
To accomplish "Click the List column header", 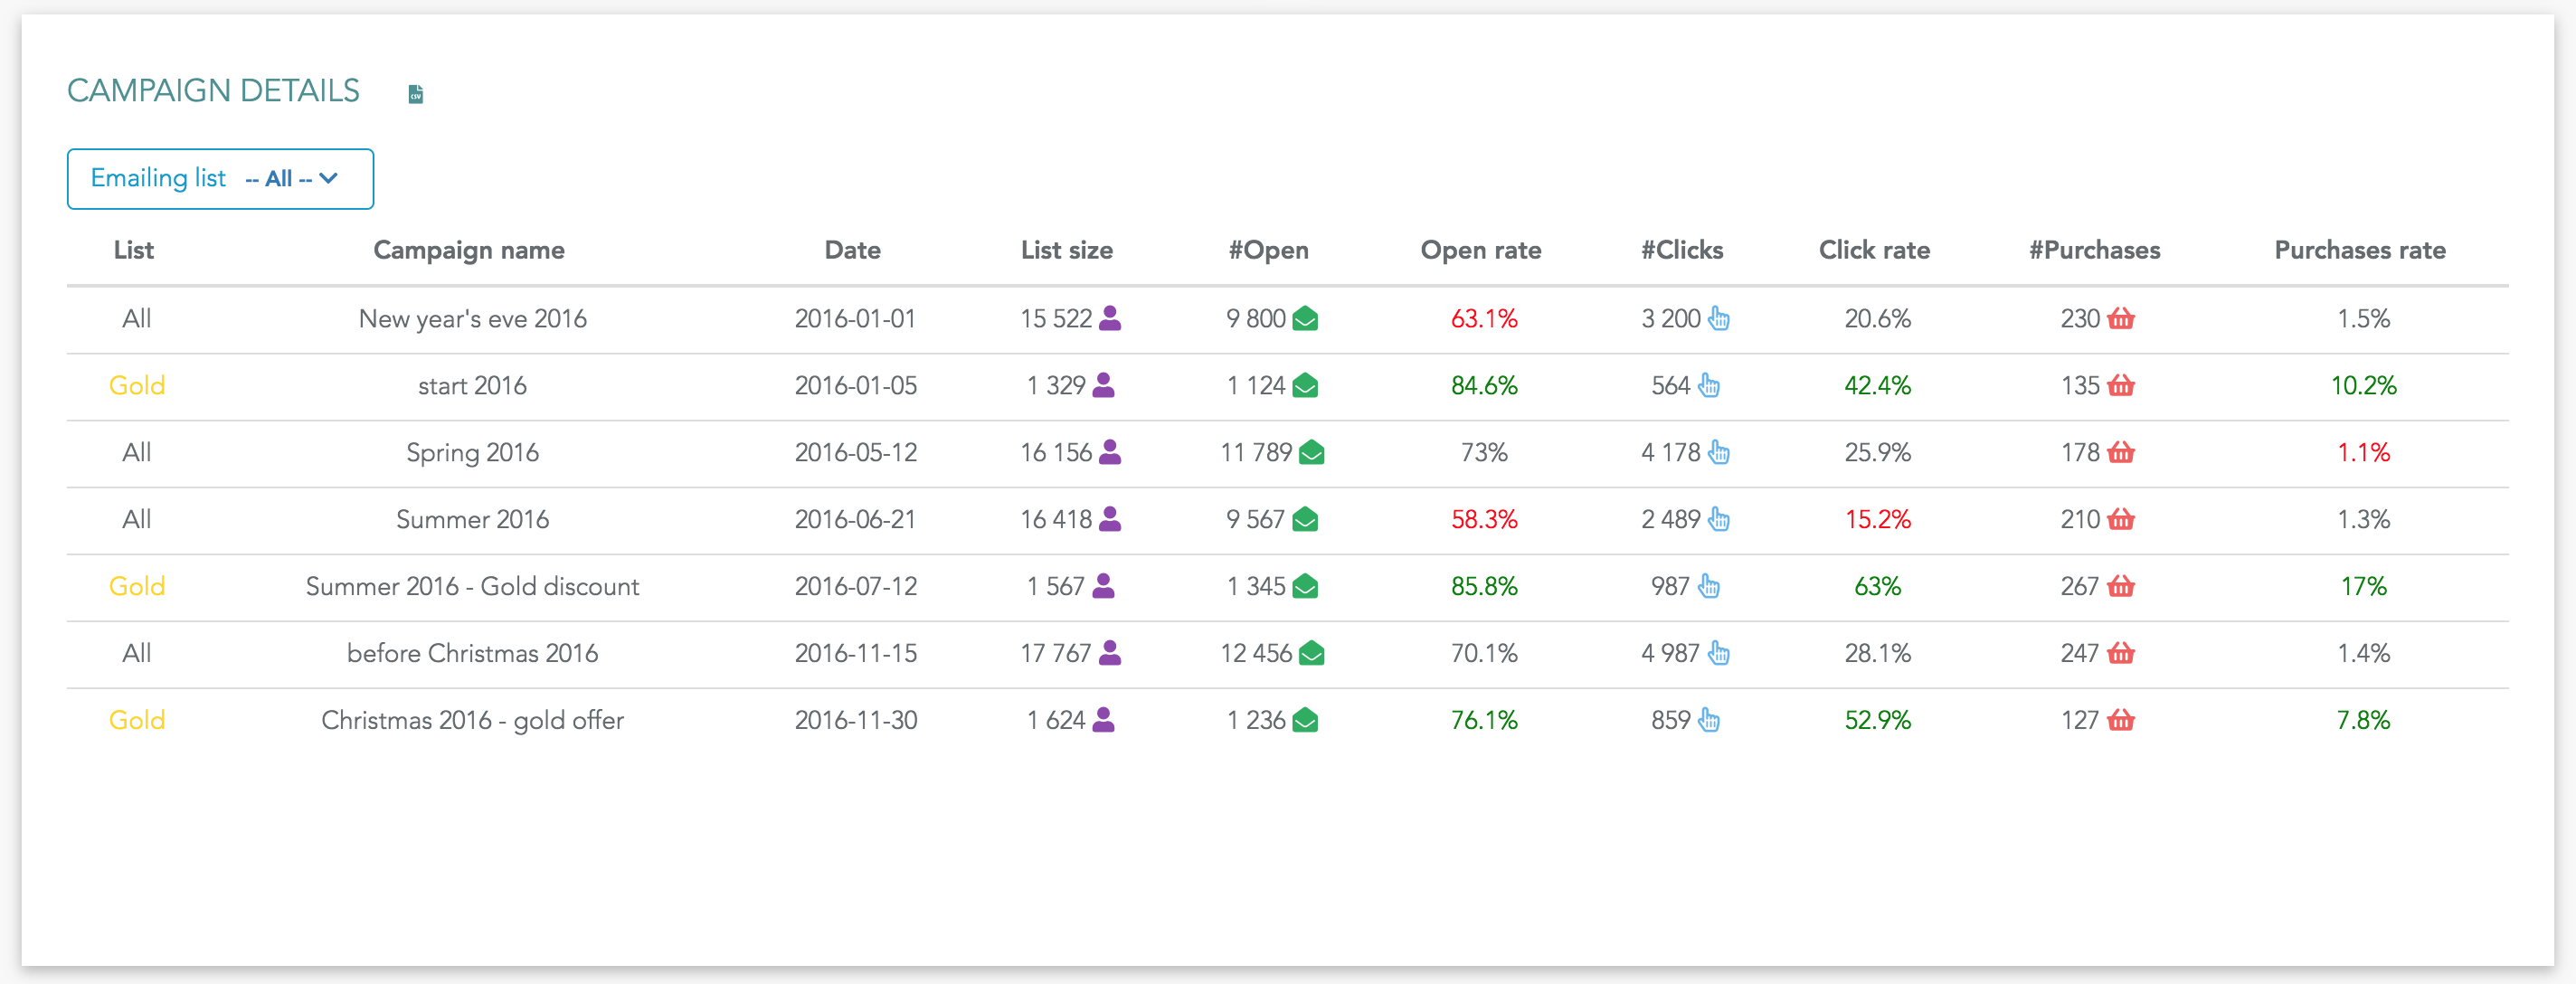I will (x=134, y=250).
